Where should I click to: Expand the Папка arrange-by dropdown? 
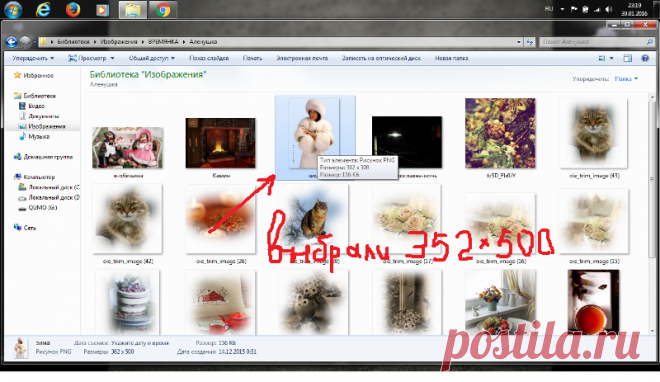(626, 79)
